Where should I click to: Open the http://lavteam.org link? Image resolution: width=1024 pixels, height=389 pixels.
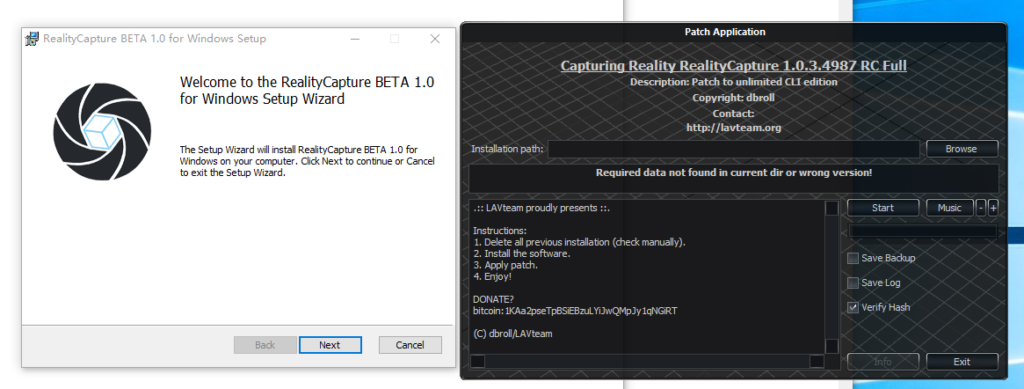coord(733,128)
